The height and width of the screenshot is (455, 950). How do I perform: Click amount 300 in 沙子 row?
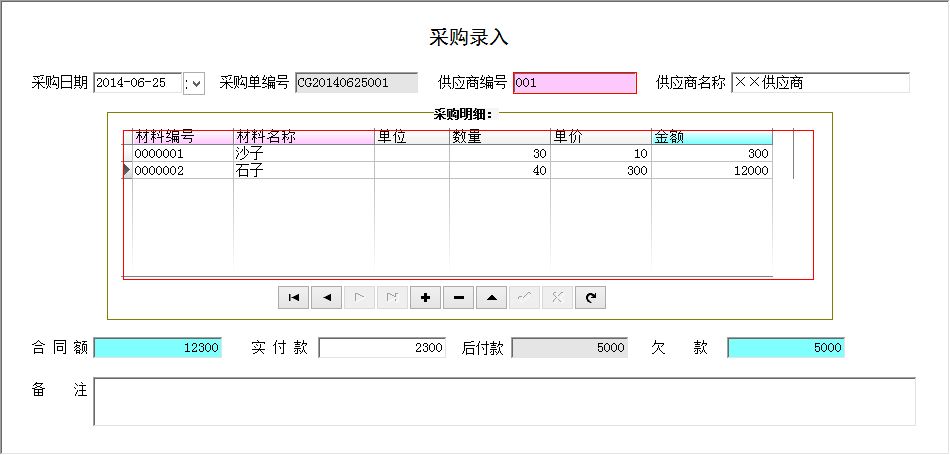tap(712, 154)
